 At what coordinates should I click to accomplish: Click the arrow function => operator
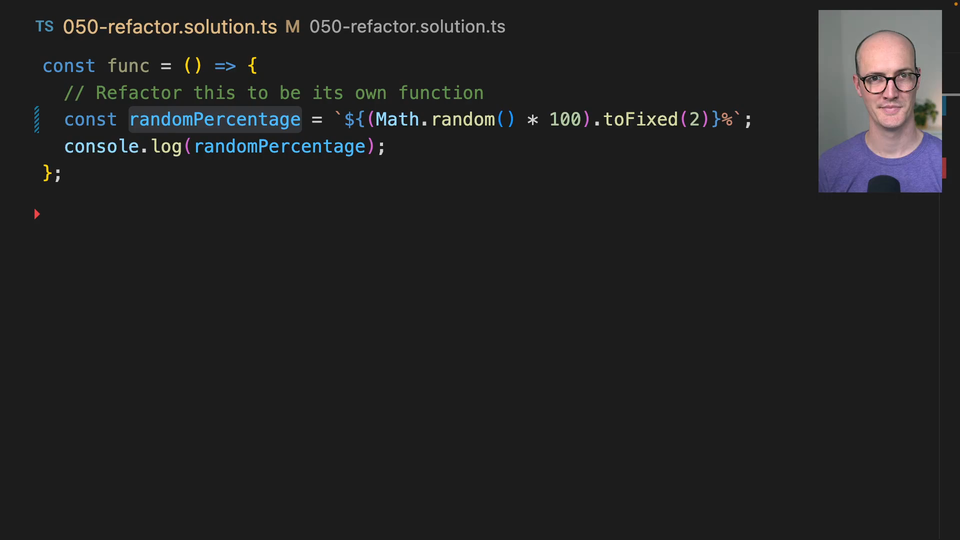point(225,66)
